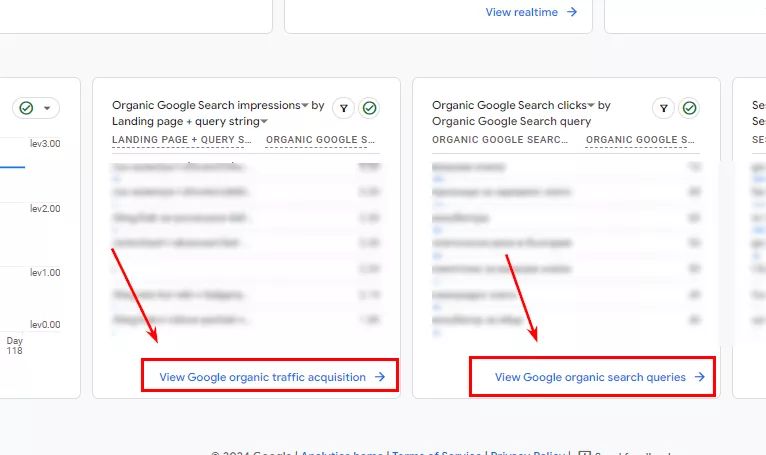Open Terms of Service footer link
Image resolution: width=766 pixels, height=455 pixels.
tap(436, 453)
